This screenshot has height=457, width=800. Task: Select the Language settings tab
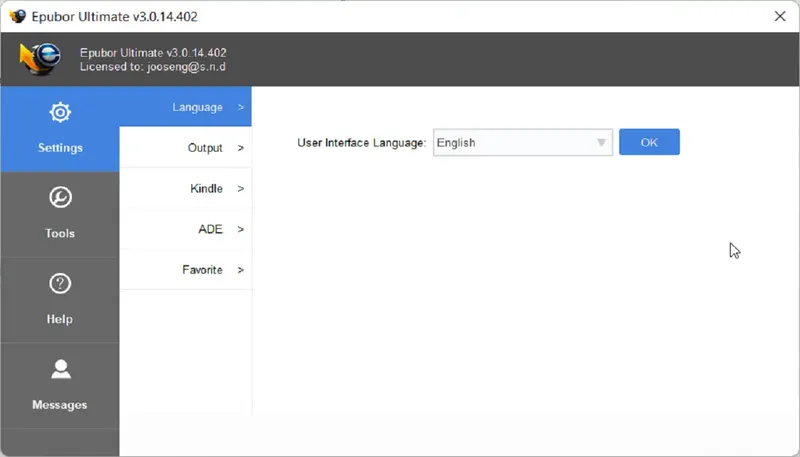(197, 107)
